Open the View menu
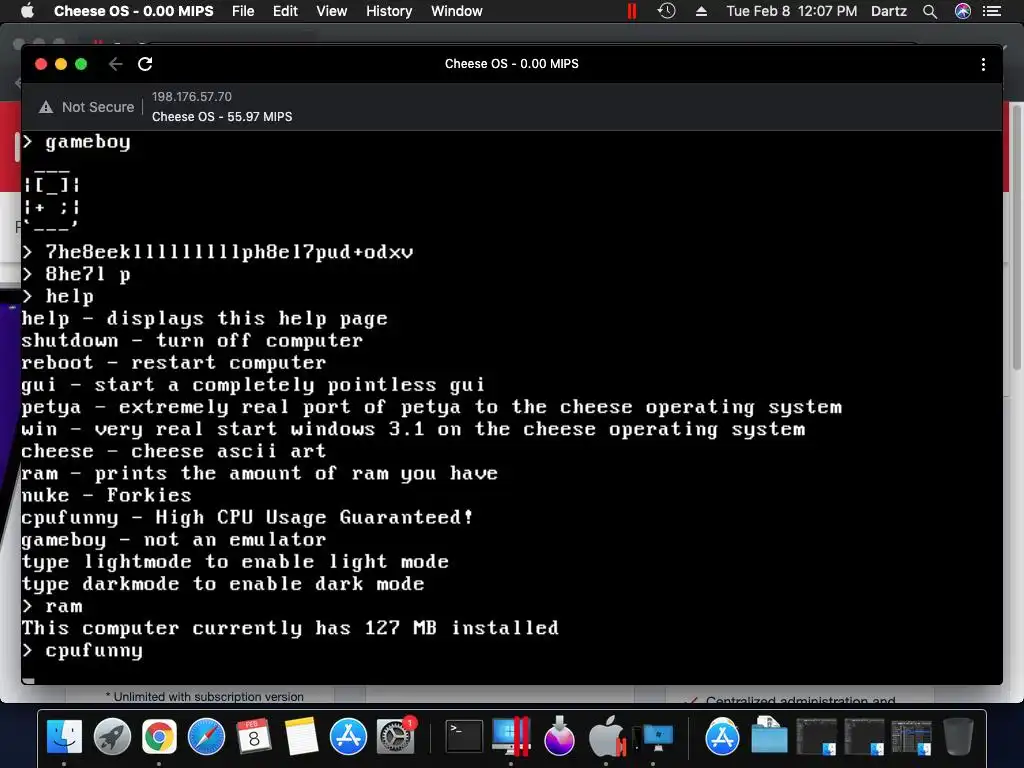 pyautogui.click(x=332, y=11)
